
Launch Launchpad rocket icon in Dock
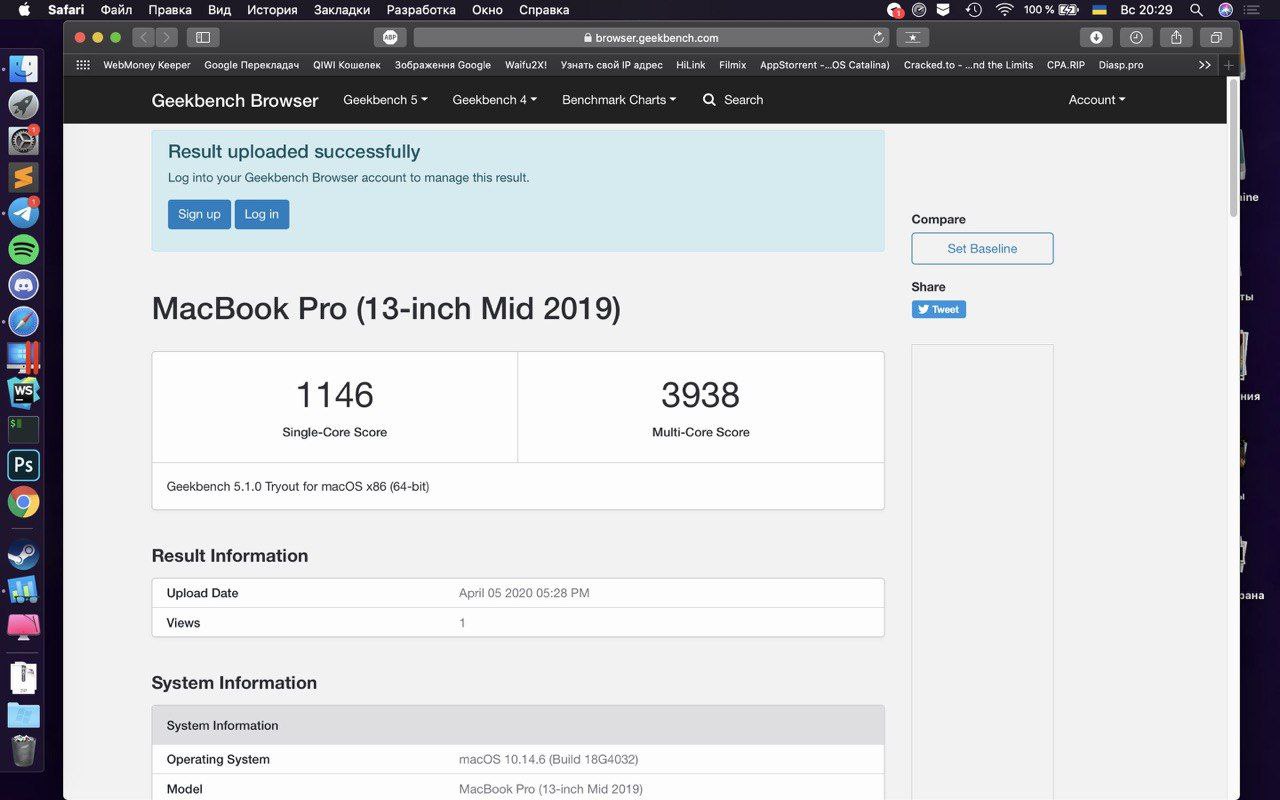click(x=23, y=104)
